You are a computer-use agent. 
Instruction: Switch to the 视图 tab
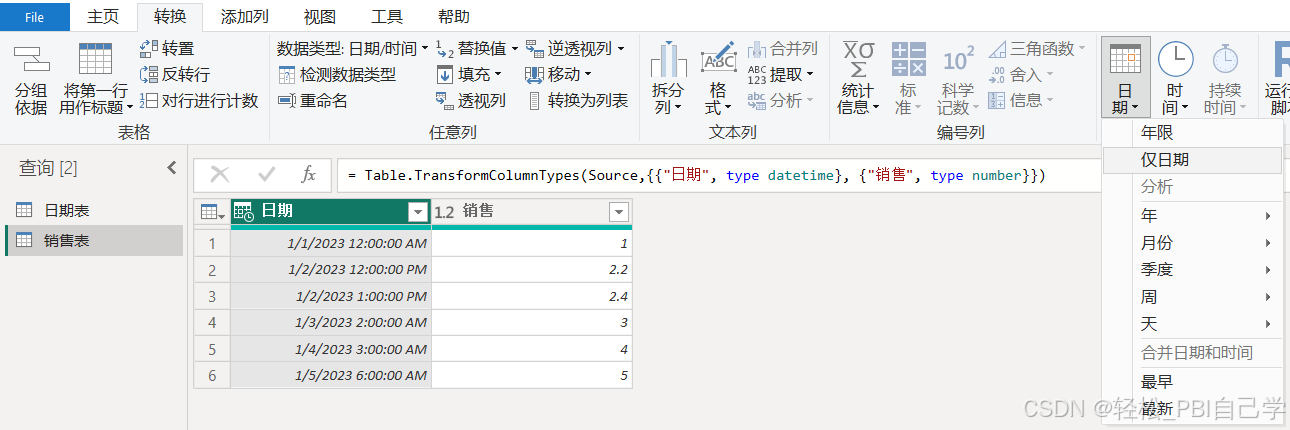[319, 16]
